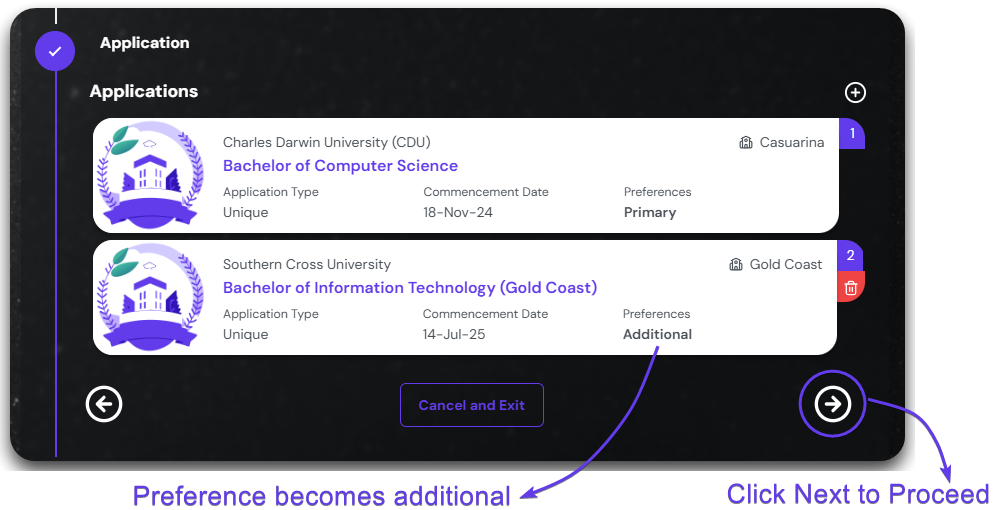Viewport: 996px width, 510px height.
Task: Select application number 1 badge
Action: tap(852, 133)
